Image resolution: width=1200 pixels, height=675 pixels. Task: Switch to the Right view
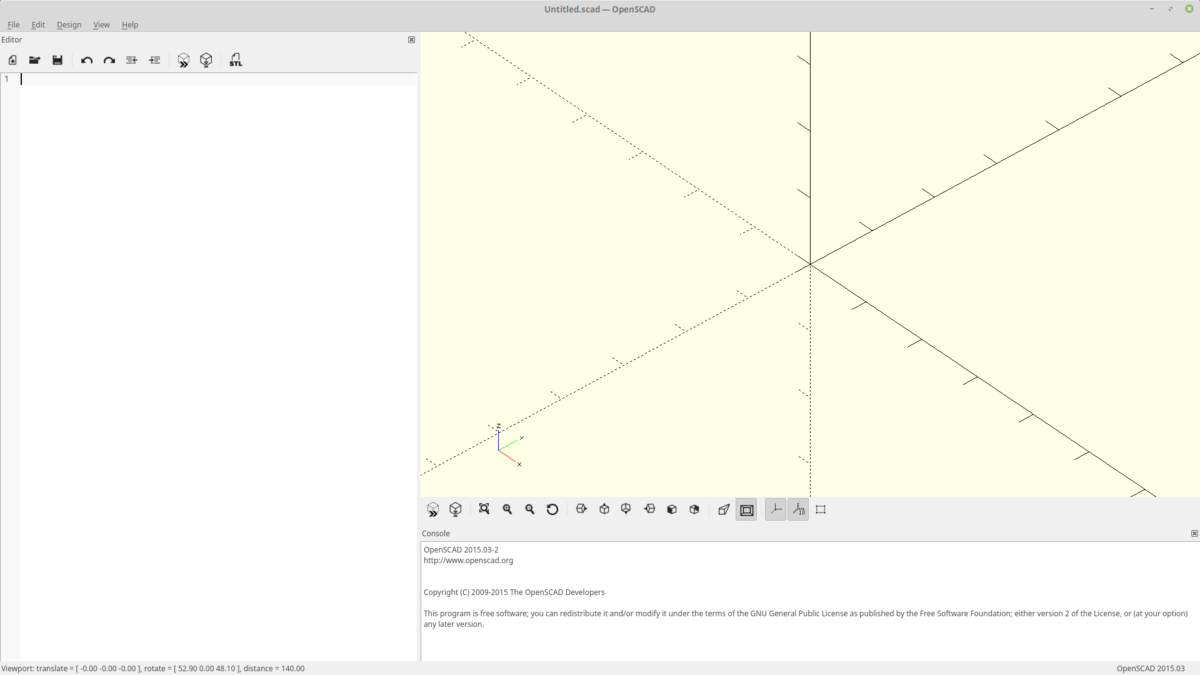[582, 509]
